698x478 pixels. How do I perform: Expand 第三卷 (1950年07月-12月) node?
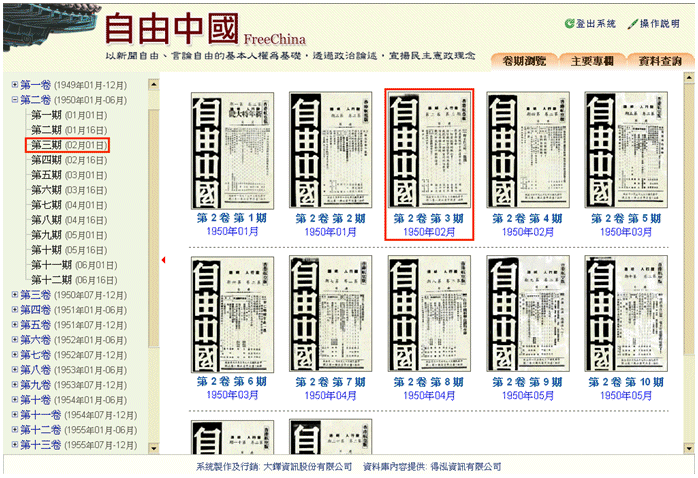(x=14, y=295)
